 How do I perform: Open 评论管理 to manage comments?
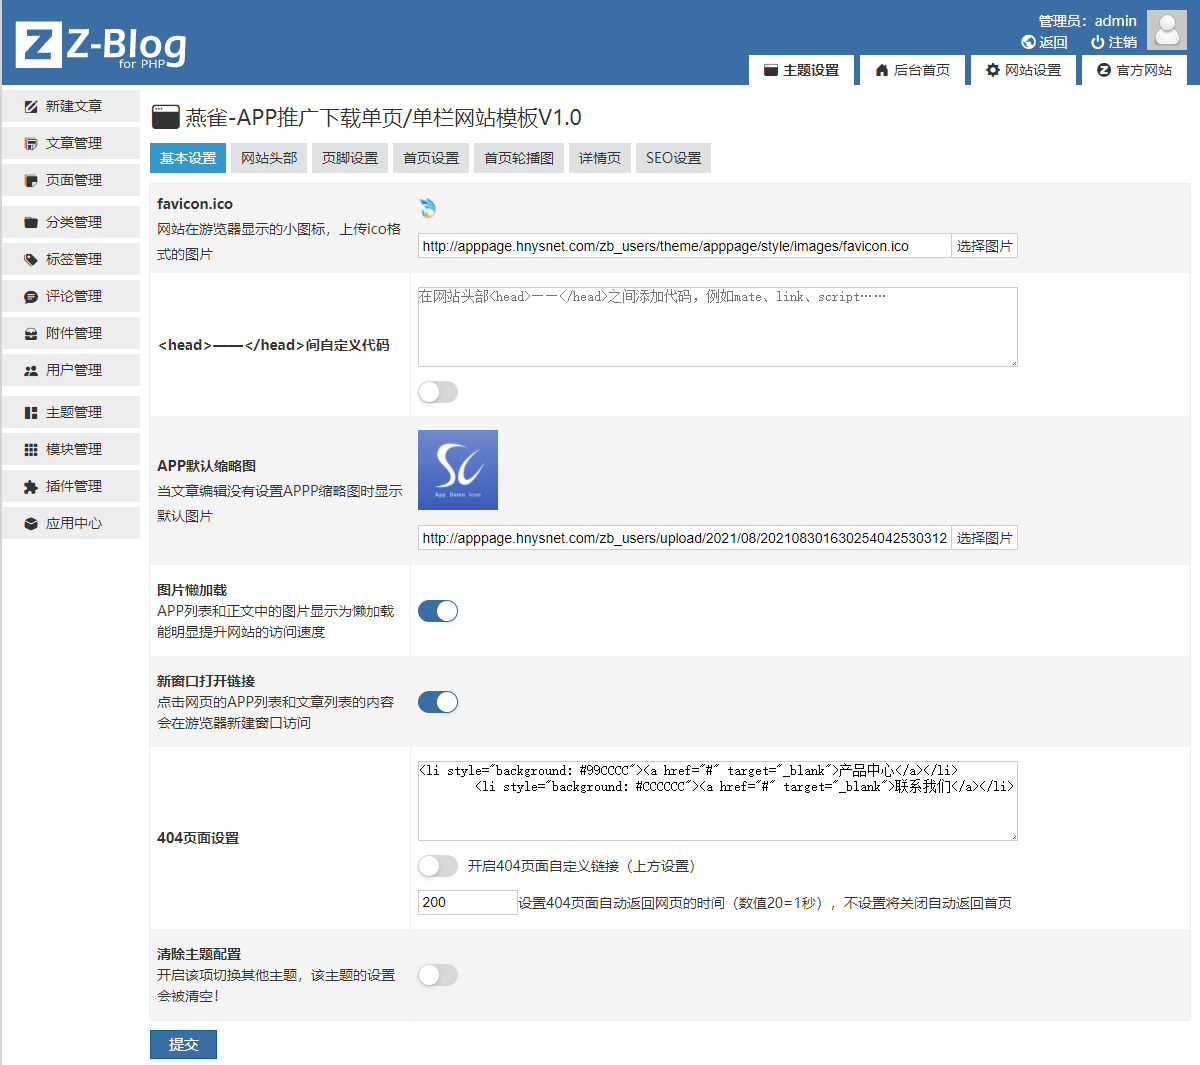(70, 295)
